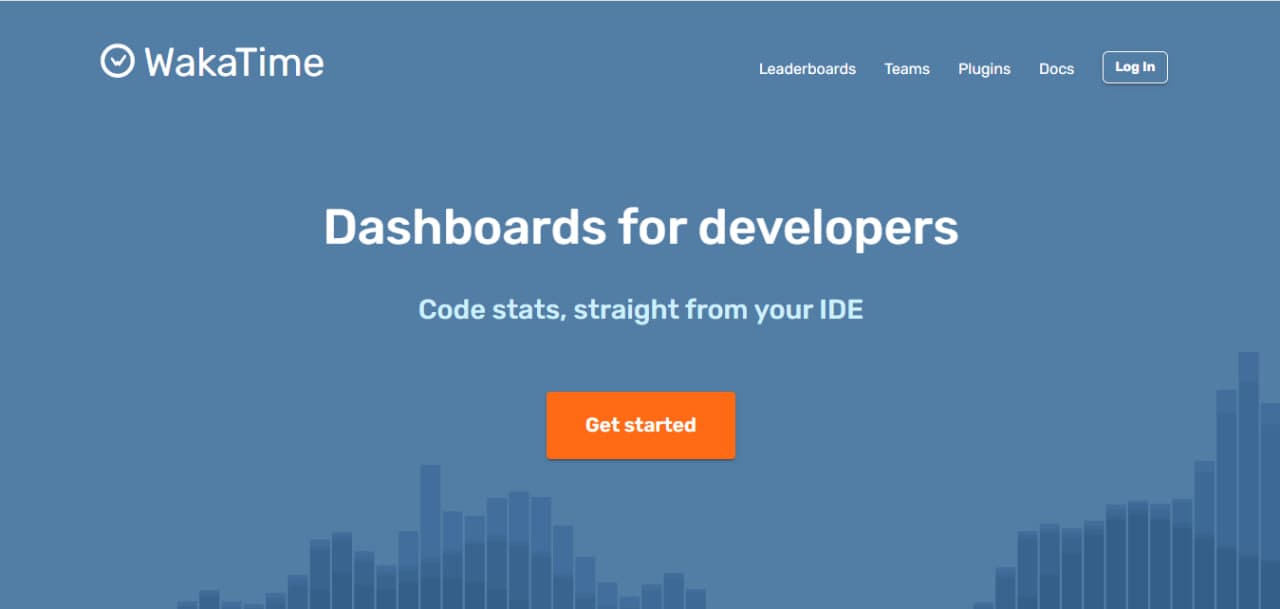Click the Log In button

(x=1135, y=67)
